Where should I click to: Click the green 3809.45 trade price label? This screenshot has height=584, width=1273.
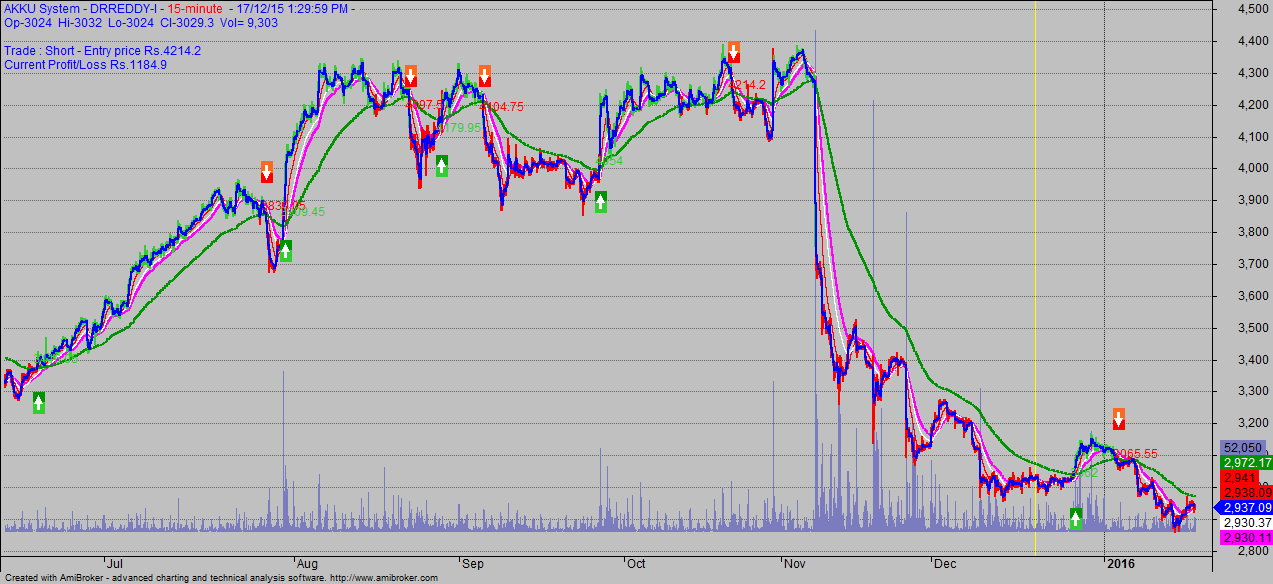point(305,212)
